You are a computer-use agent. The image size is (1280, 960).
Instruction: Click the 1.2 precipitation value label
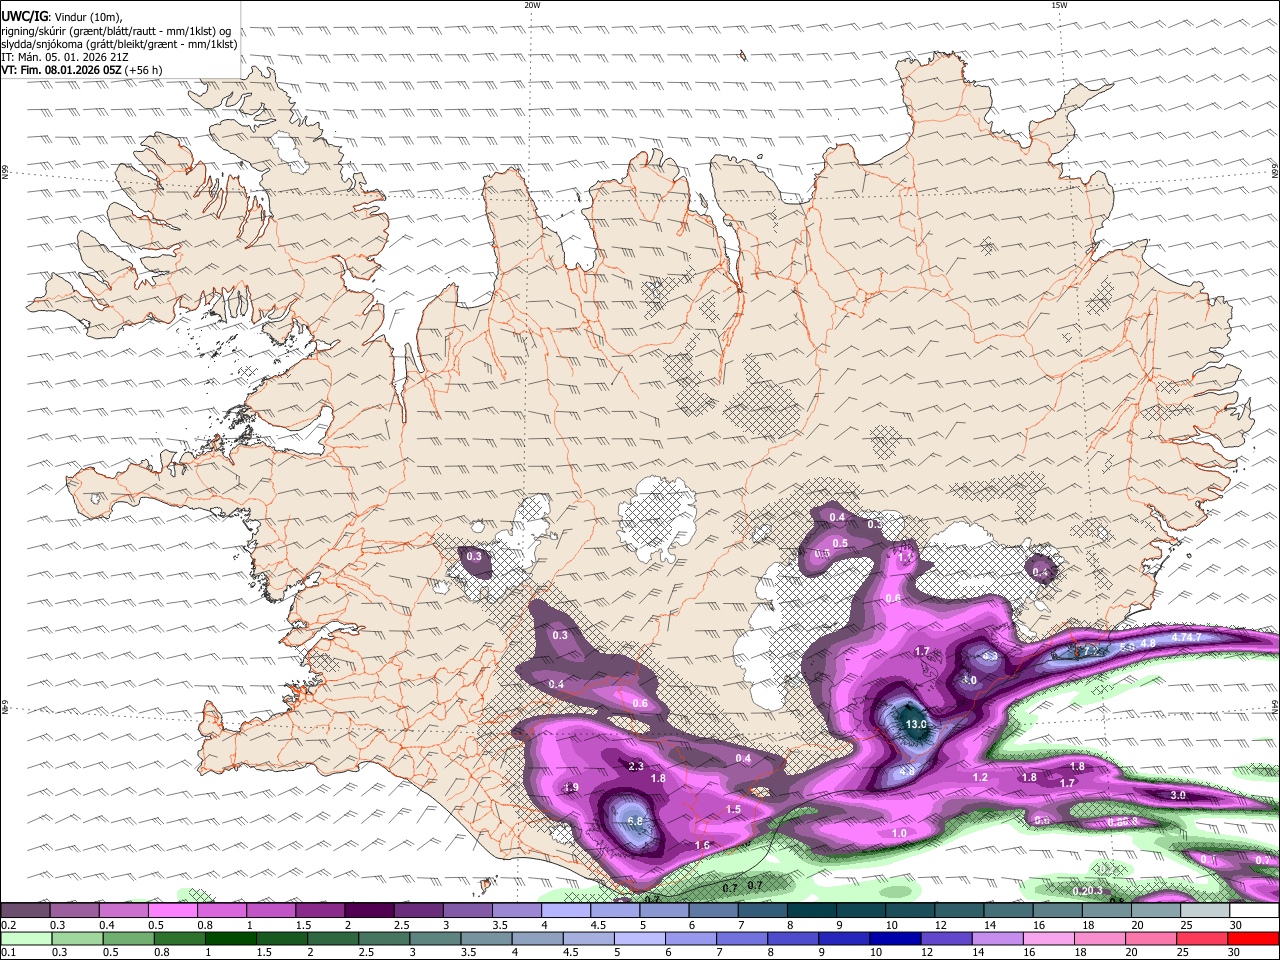coord(980,777)
